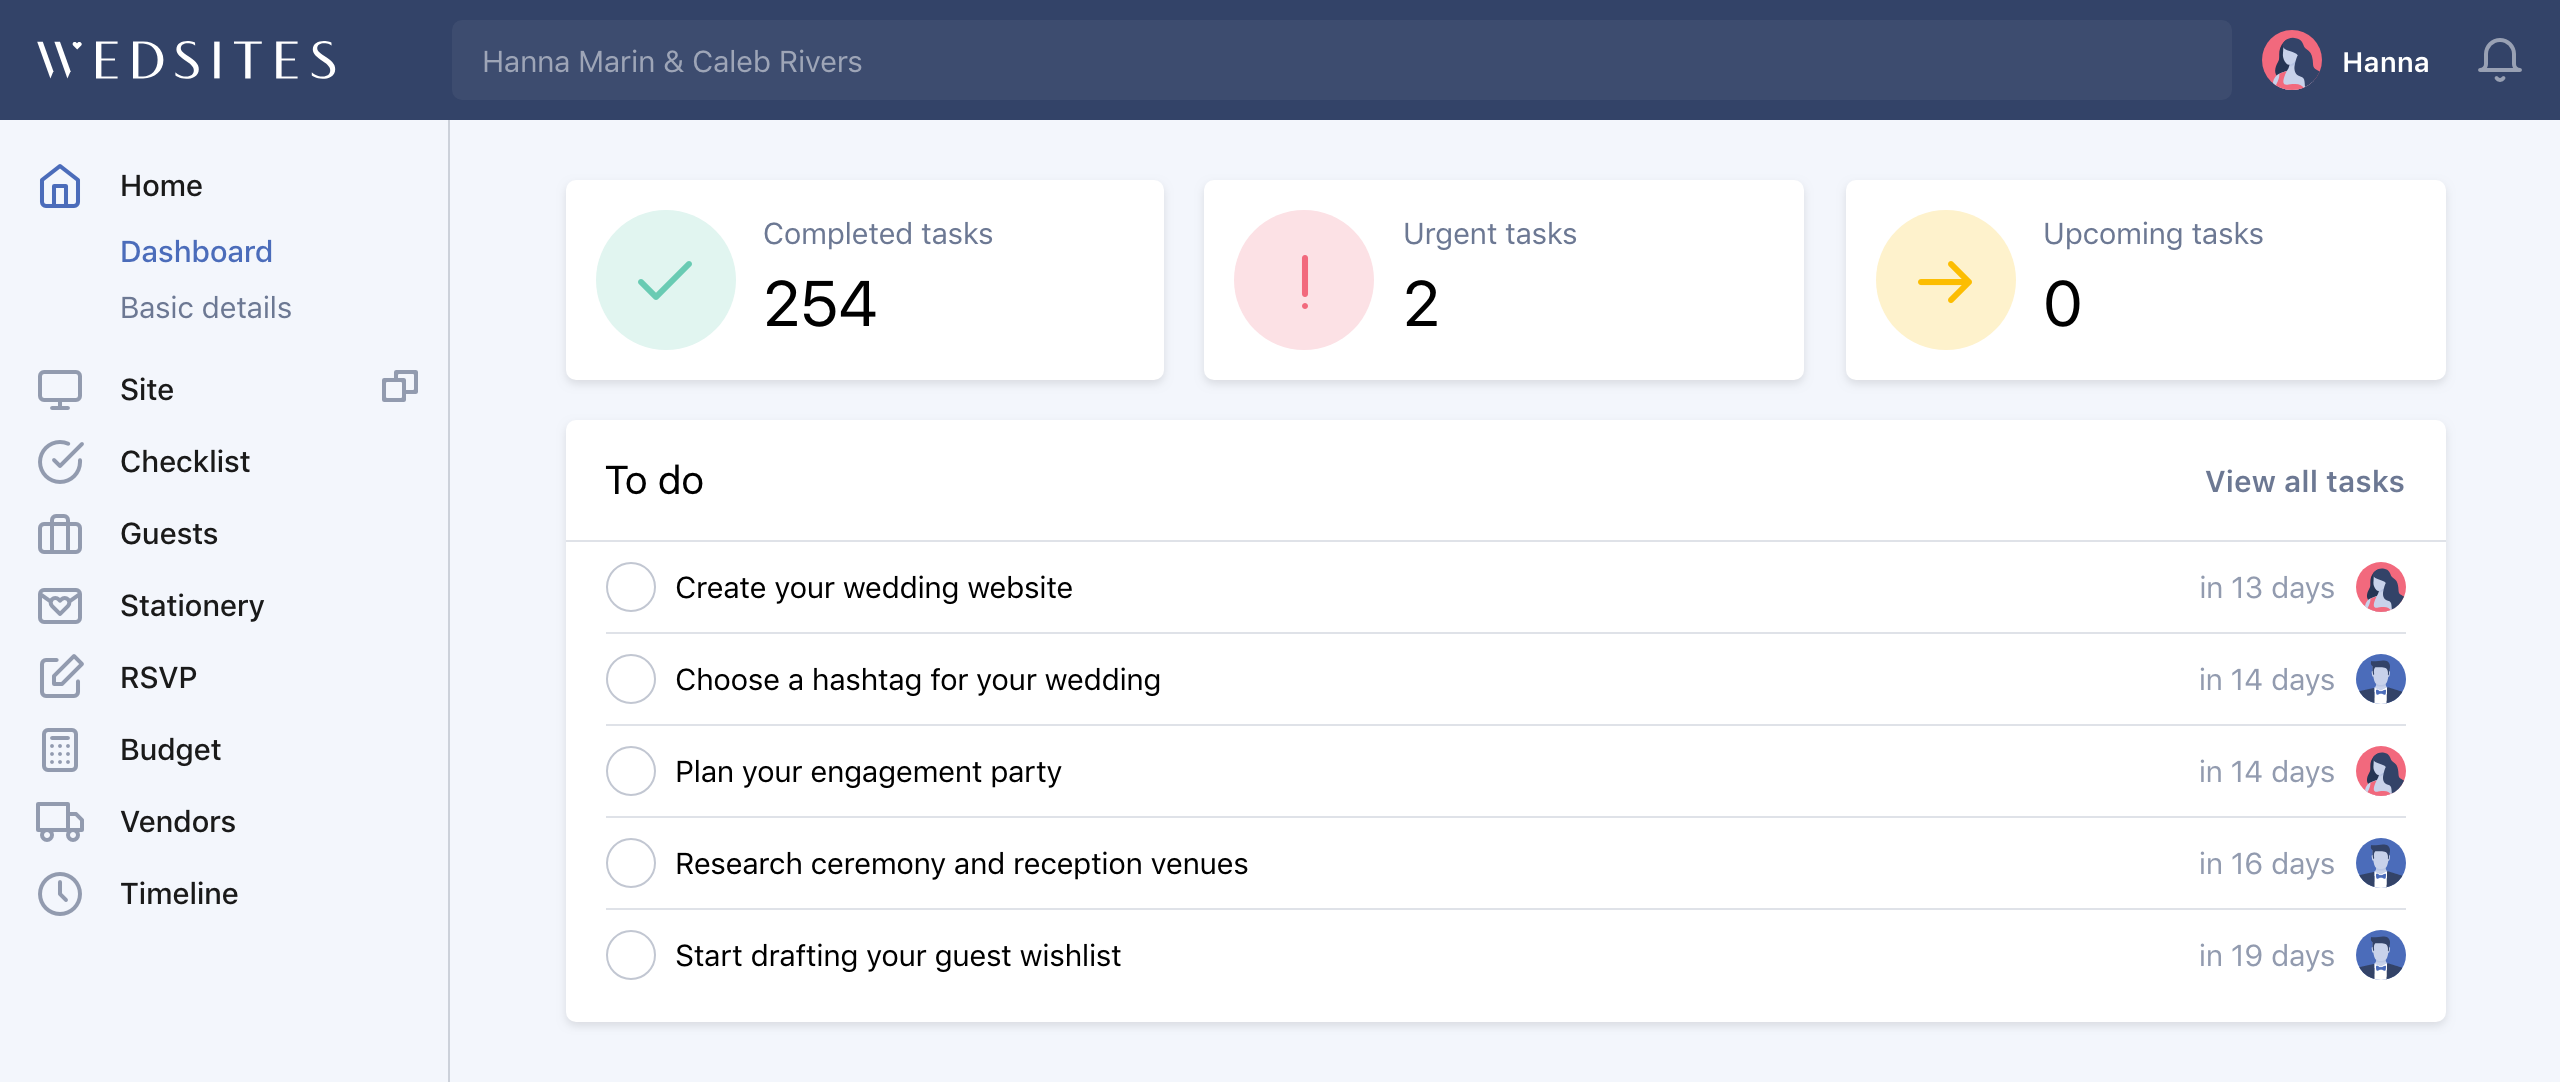The height and width of the screenshot is (1082, 2560).
Task: Open the Home menu item
Action: click(161, 186)
